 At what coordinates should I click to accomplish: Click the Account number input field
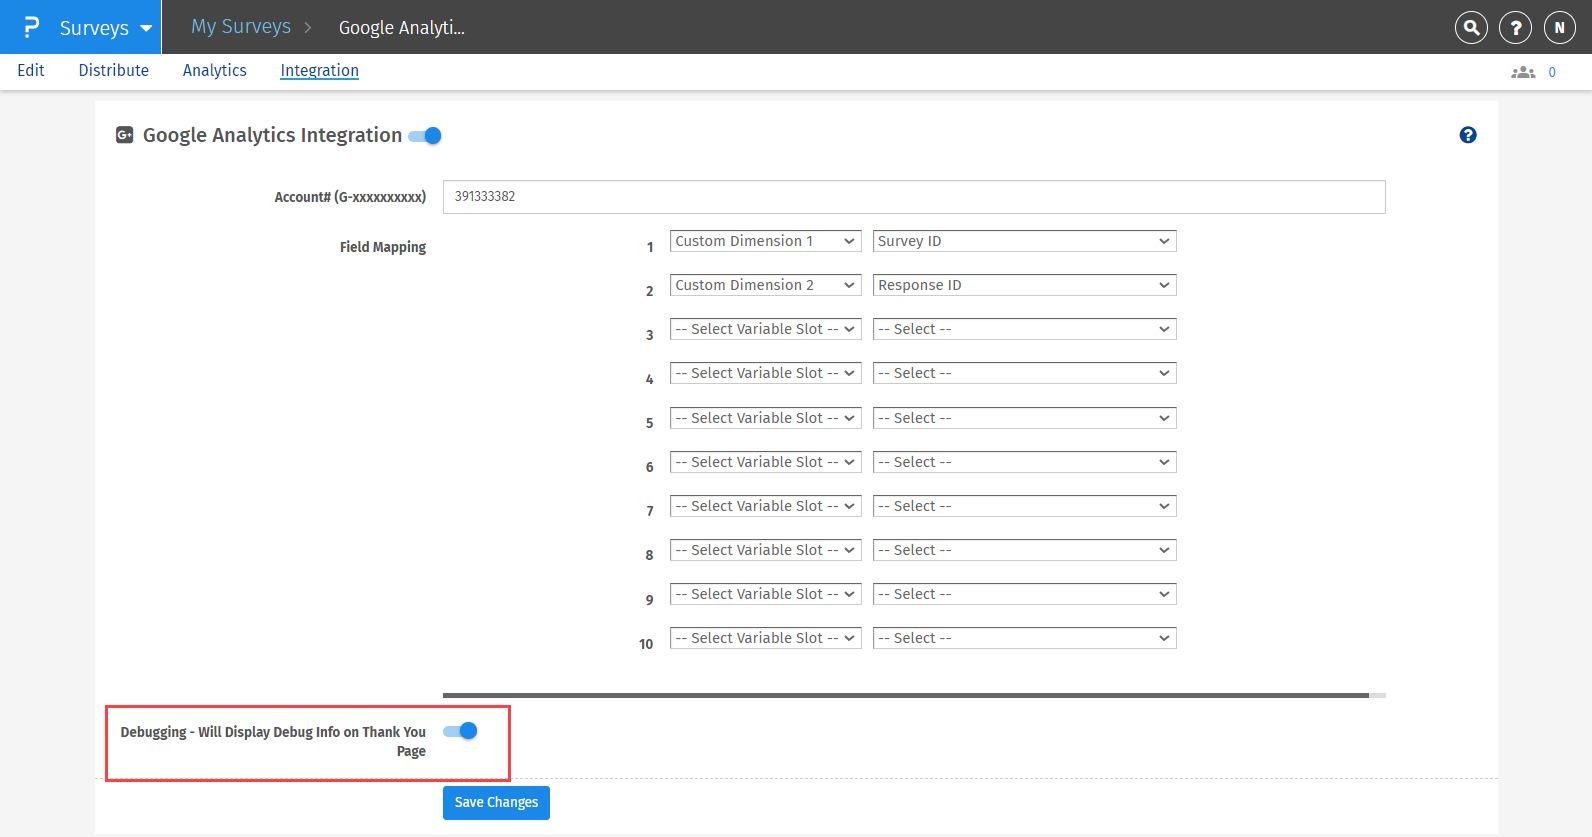coord(913,197)
